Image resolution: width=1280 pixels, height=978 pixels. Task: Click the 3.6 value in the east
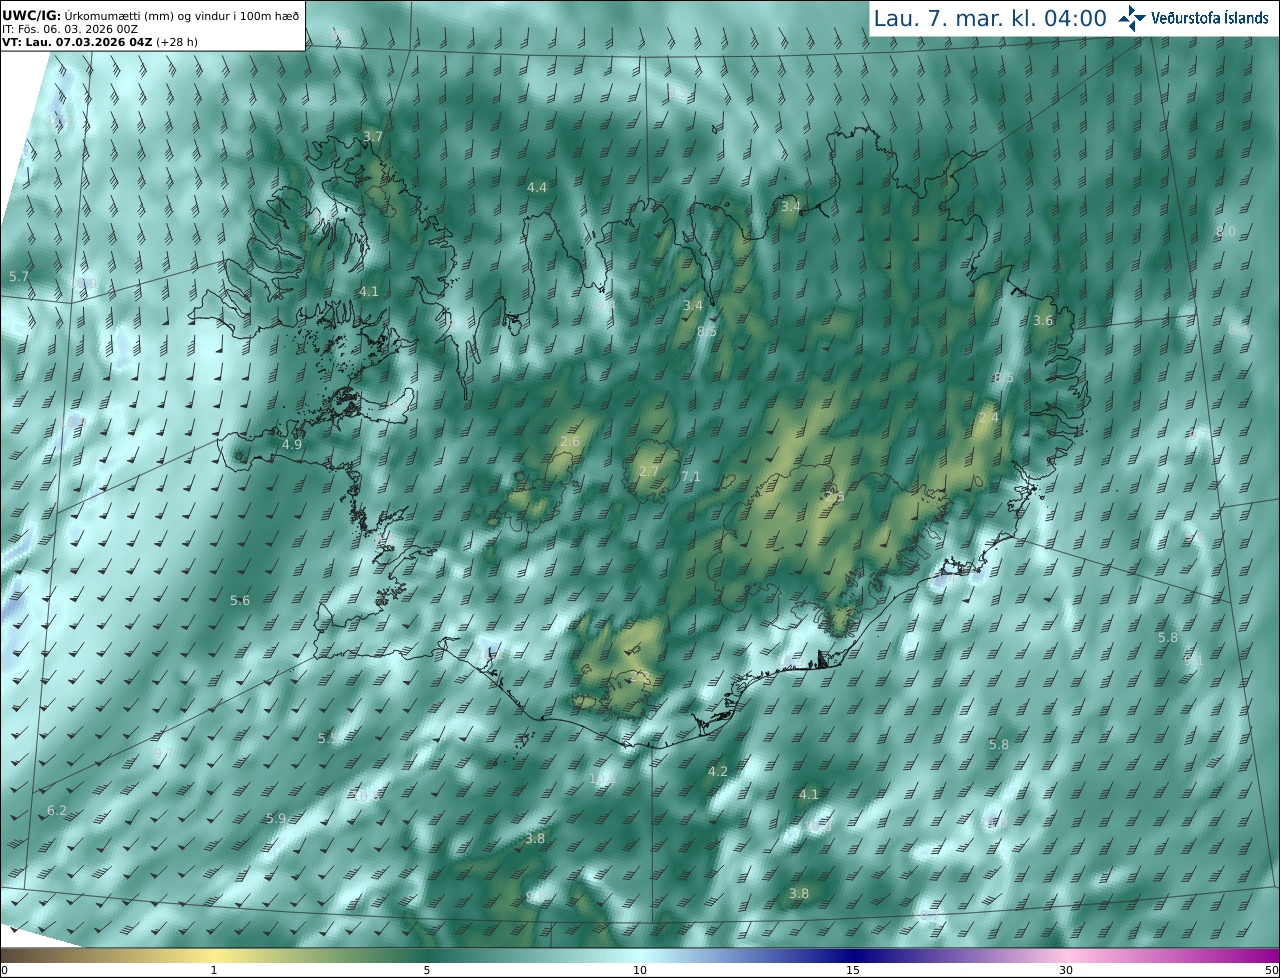click(x=1043, y=321)
